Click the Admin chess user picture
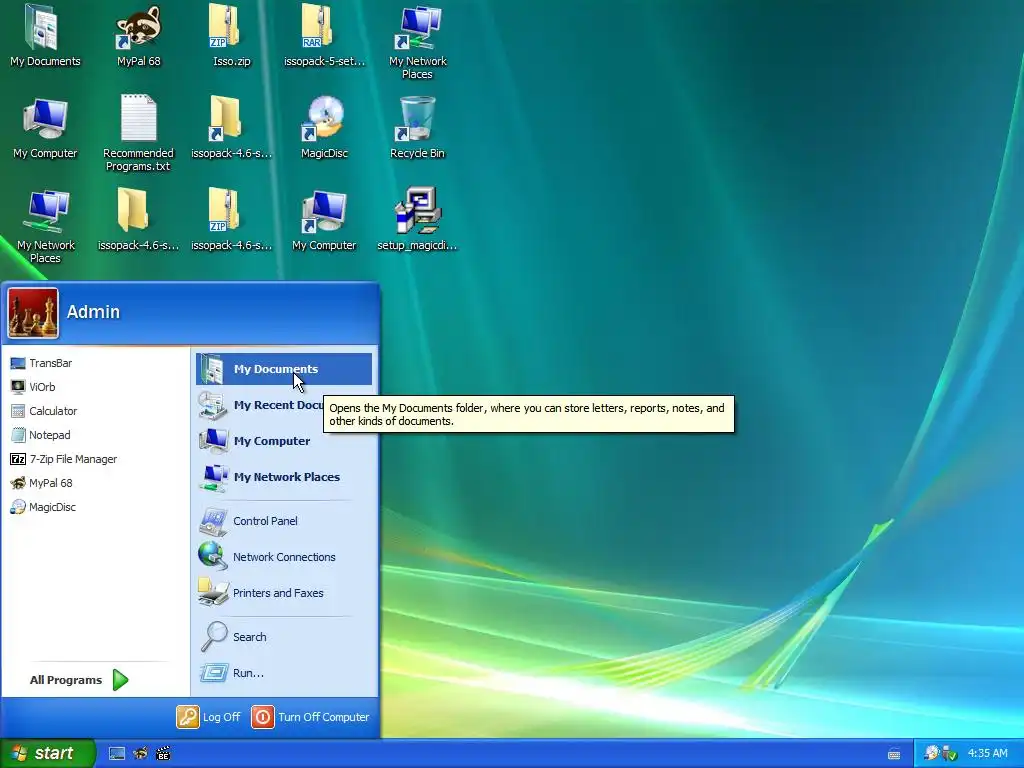The width and height of the screenshot is (1024, 768). [33, 313]
